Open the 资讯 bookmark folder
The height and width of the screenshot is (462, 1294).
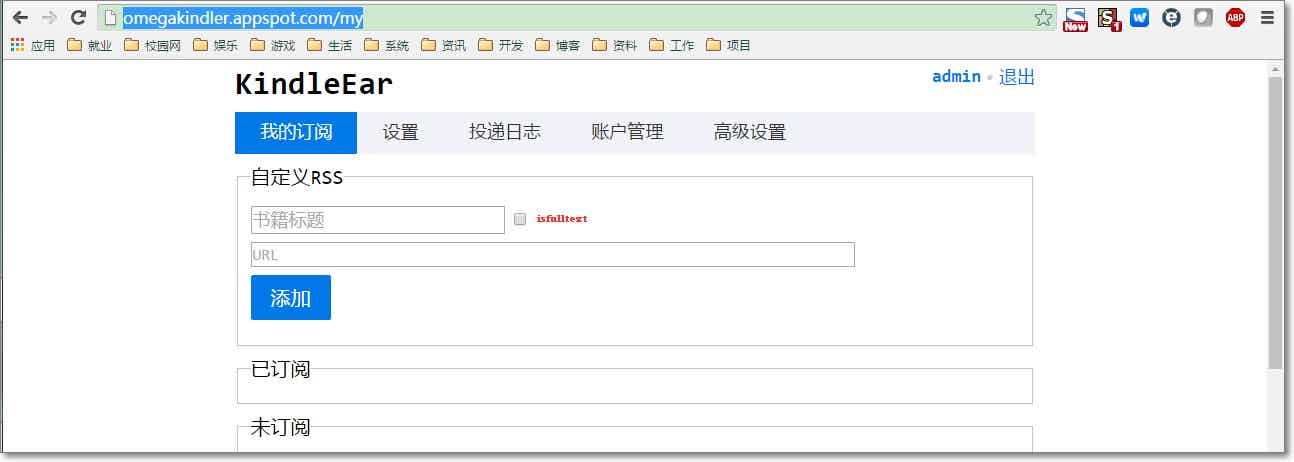(444, 45)
